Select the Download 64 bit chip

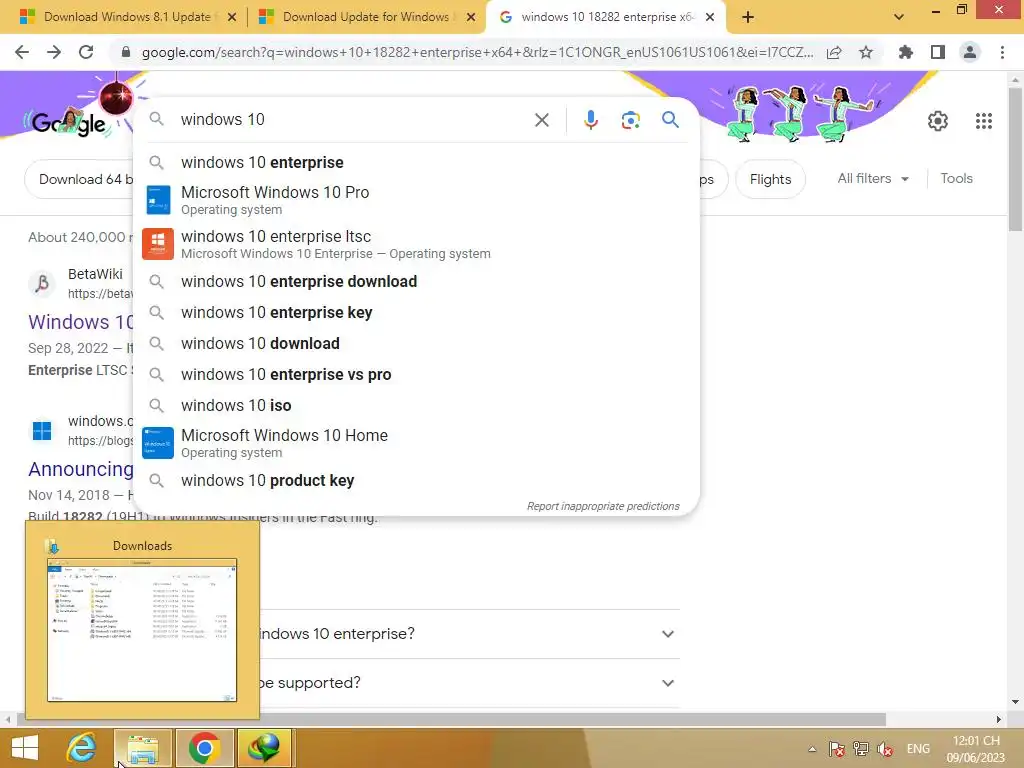click(79, 179)
